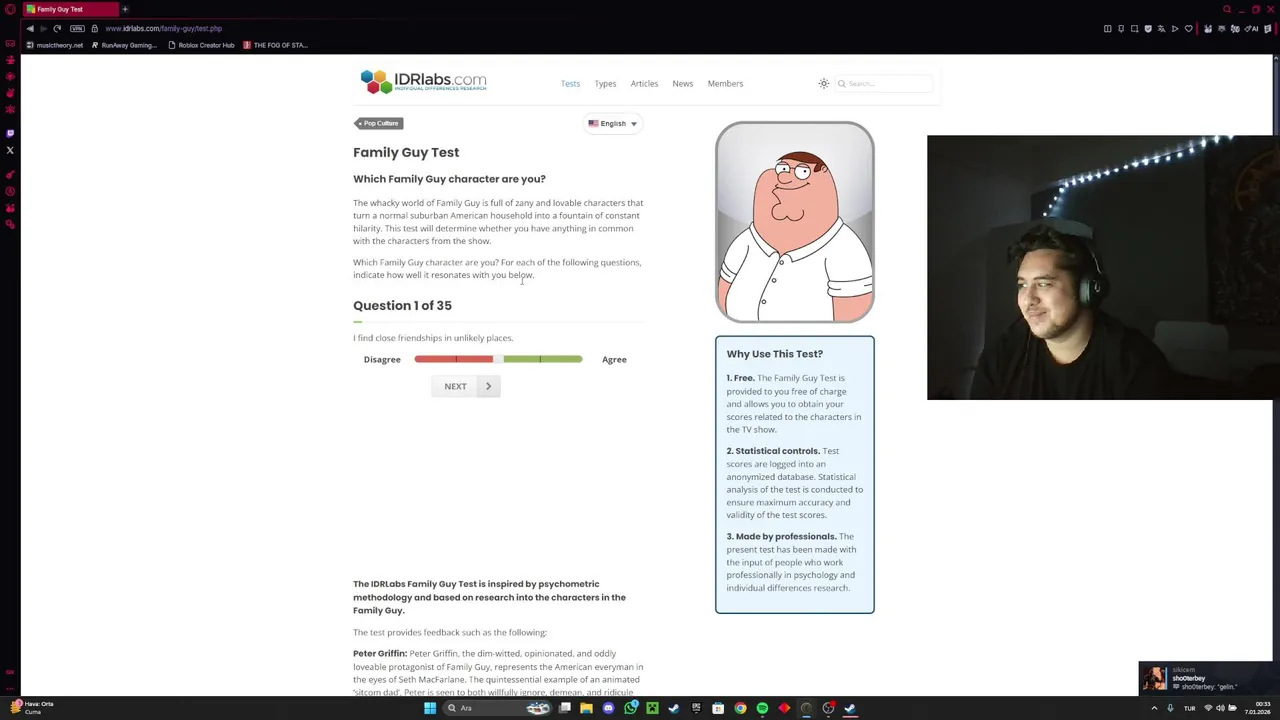
Task: Open the Opera GX main menu logo
Action: pos(9,9)
